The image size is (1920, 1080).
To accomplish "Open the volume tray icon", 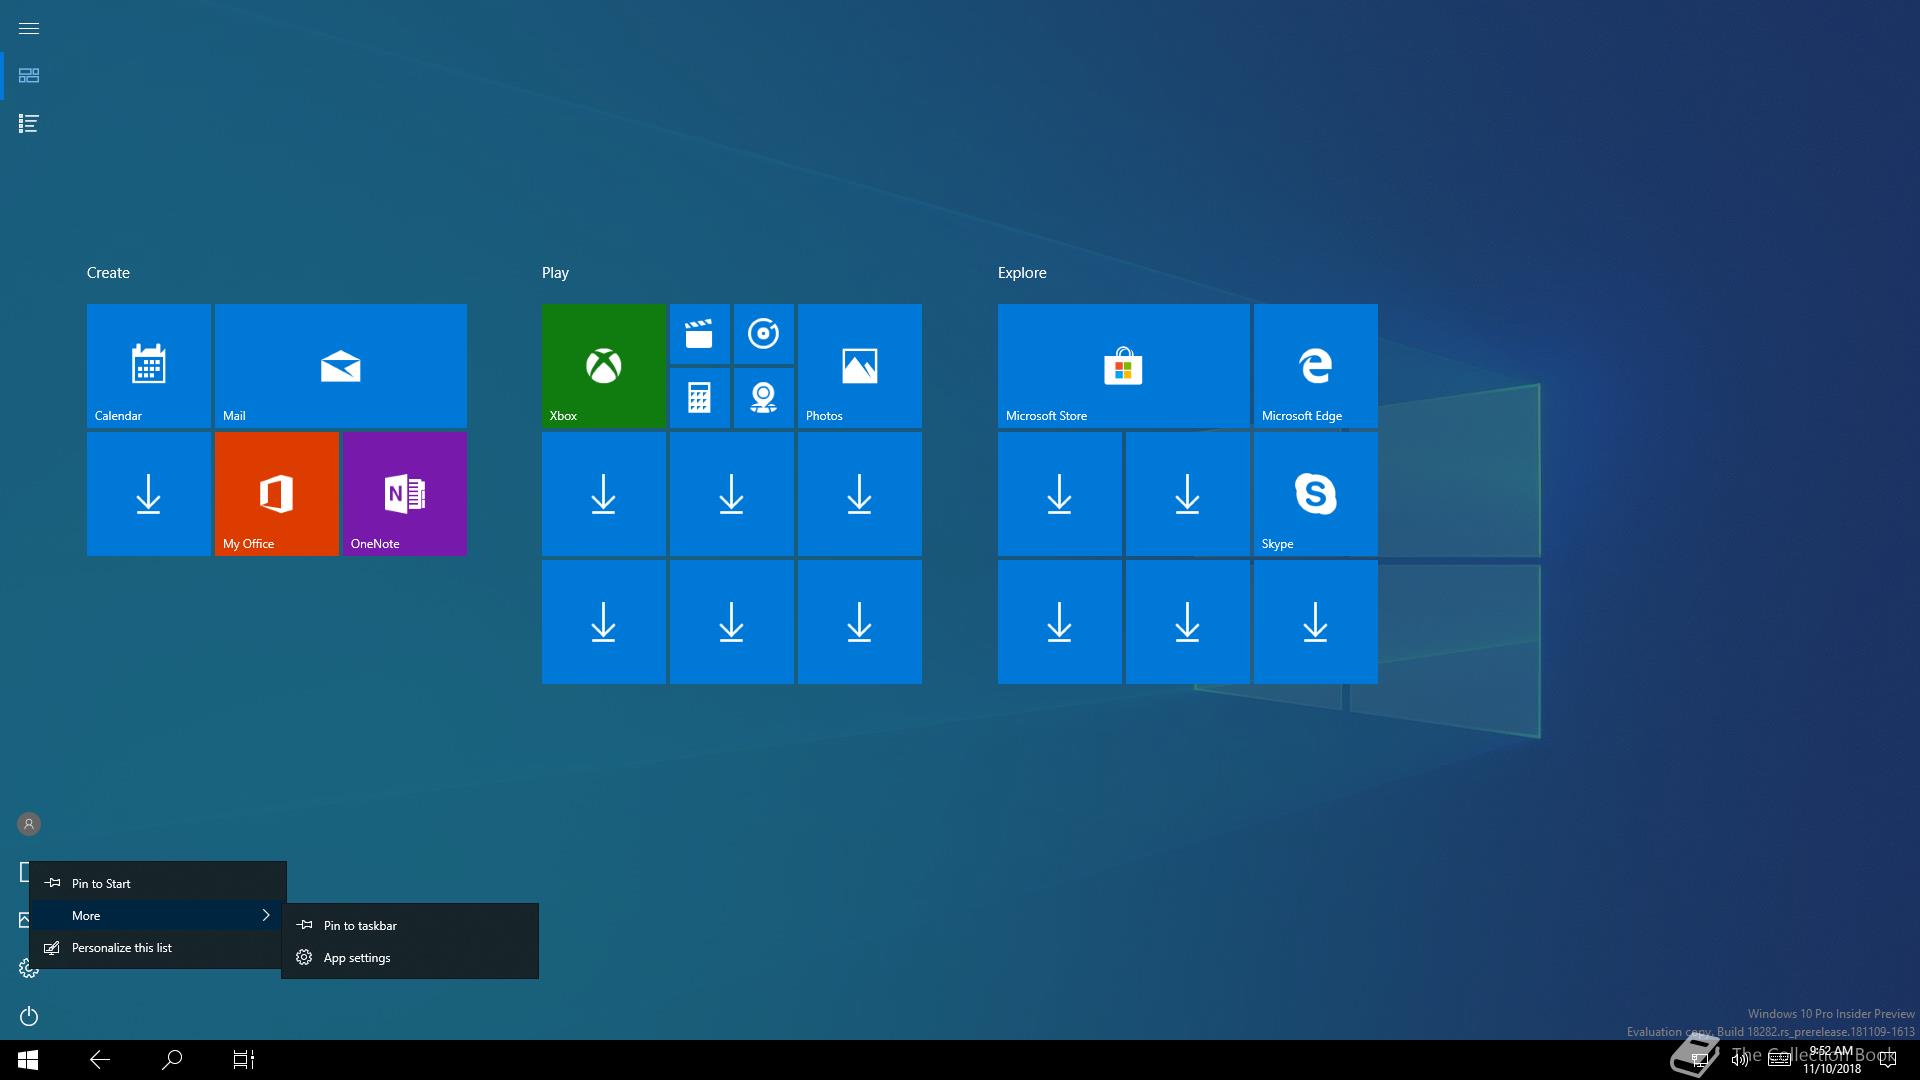I will pyautogui.click(x=1740, y=1060).
